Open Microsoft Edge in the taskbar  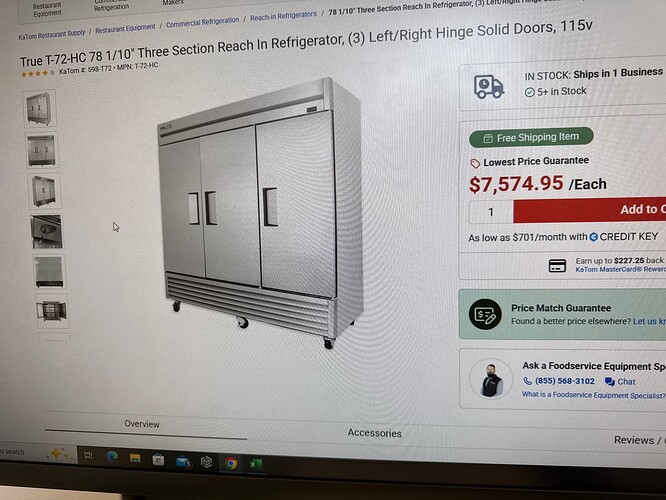point(112,457)
